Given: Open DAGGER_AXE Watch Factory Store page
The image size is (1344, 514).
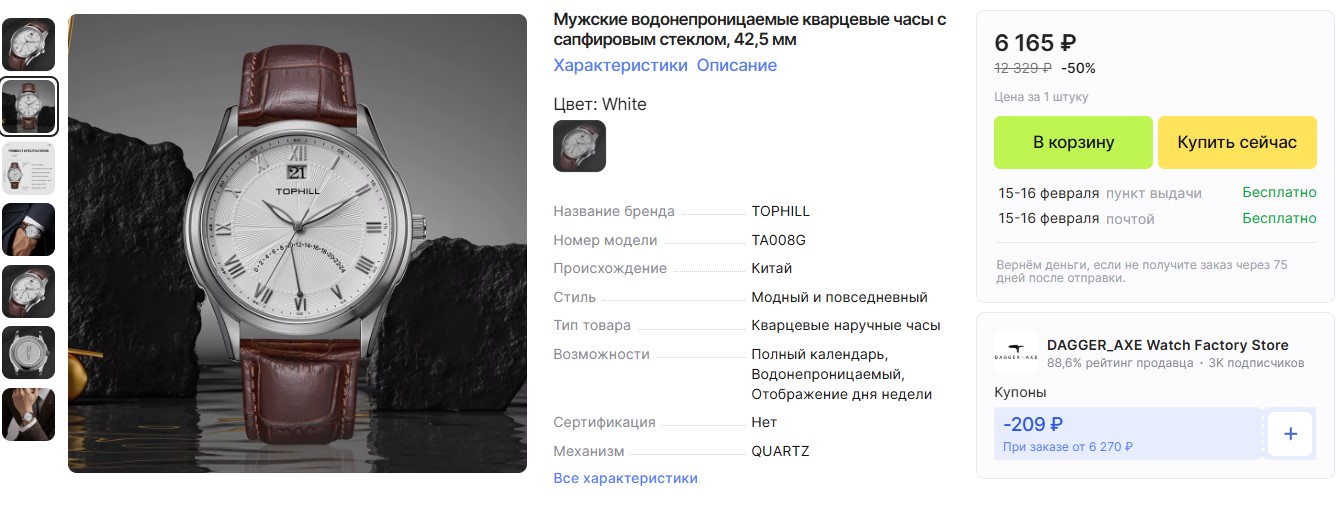Looking at the screenshot, I should pyautogui.click(x=1168, y=345).
